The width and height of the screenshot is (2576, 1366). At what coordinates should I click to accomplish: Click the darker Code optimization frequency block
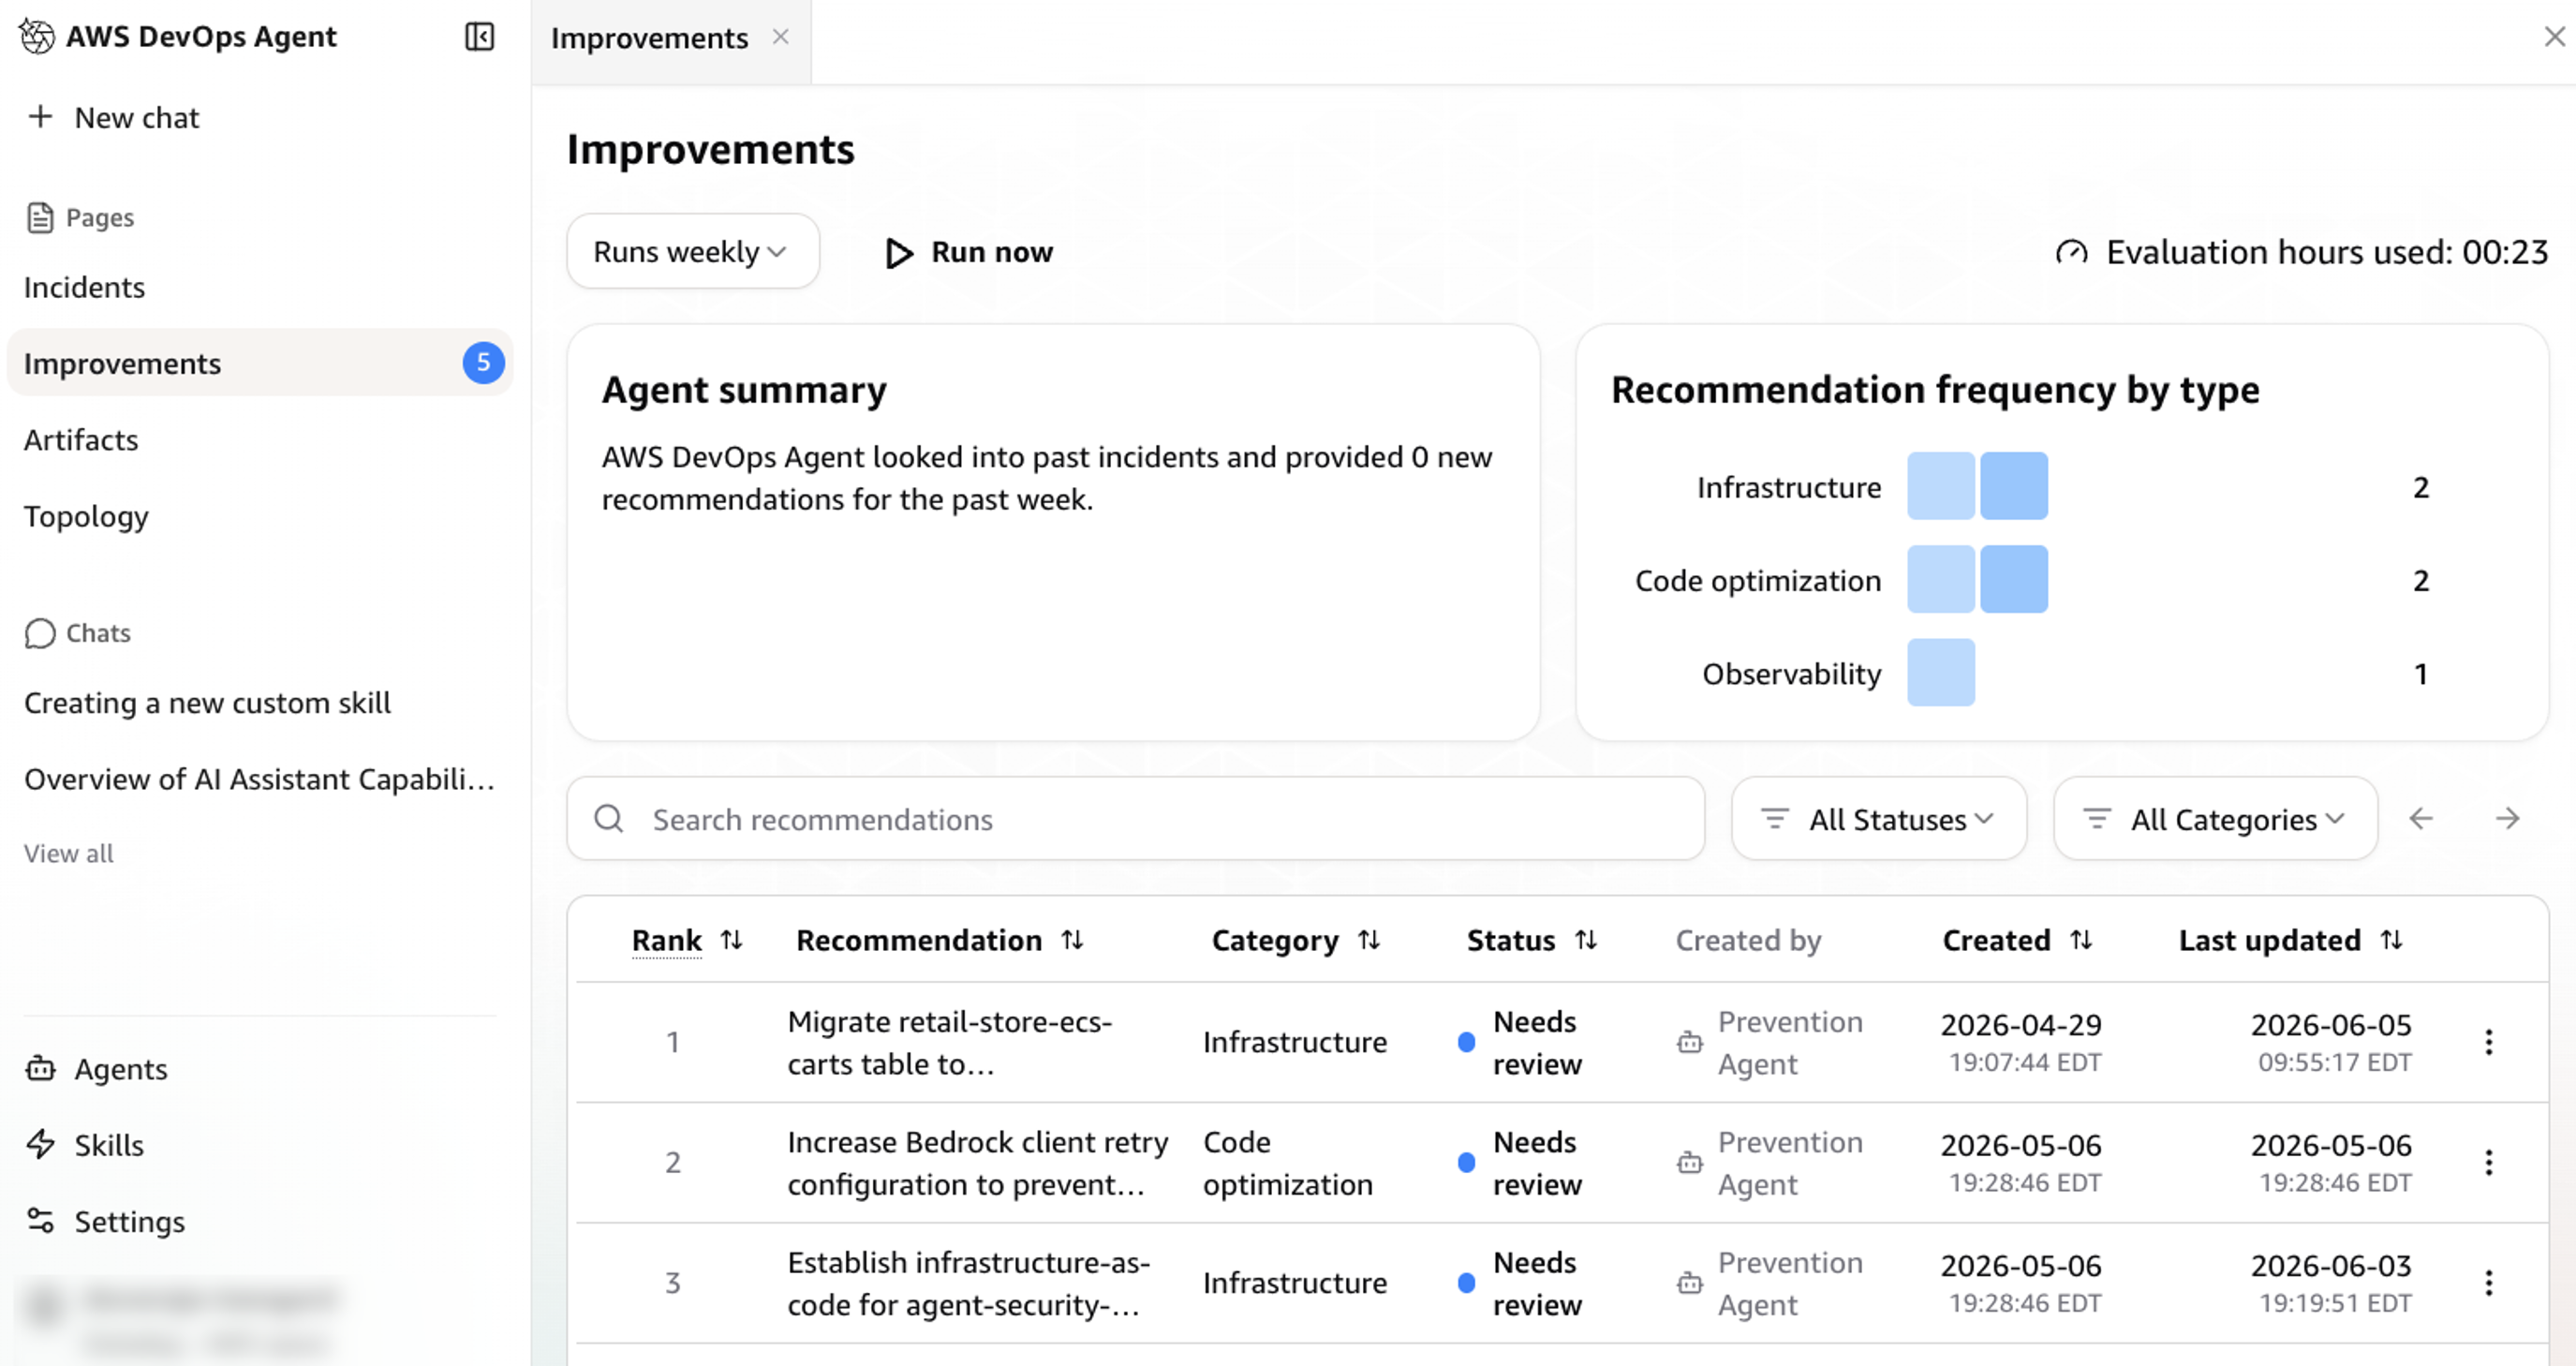[x=2014, y=579]
